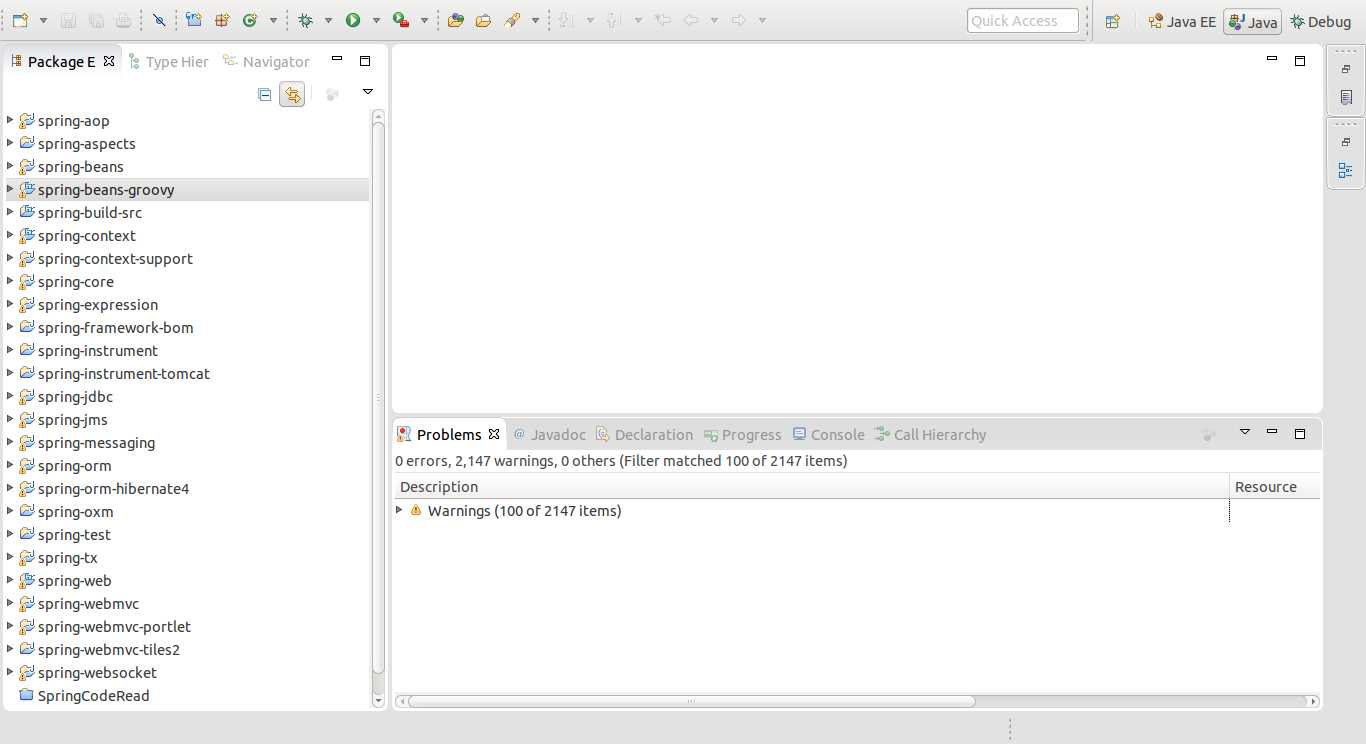Image resolution: width=1366 pixels, height=744 pixels.
Task: Click the SpringCodeRead project folder icon
Action: point(27,695)
